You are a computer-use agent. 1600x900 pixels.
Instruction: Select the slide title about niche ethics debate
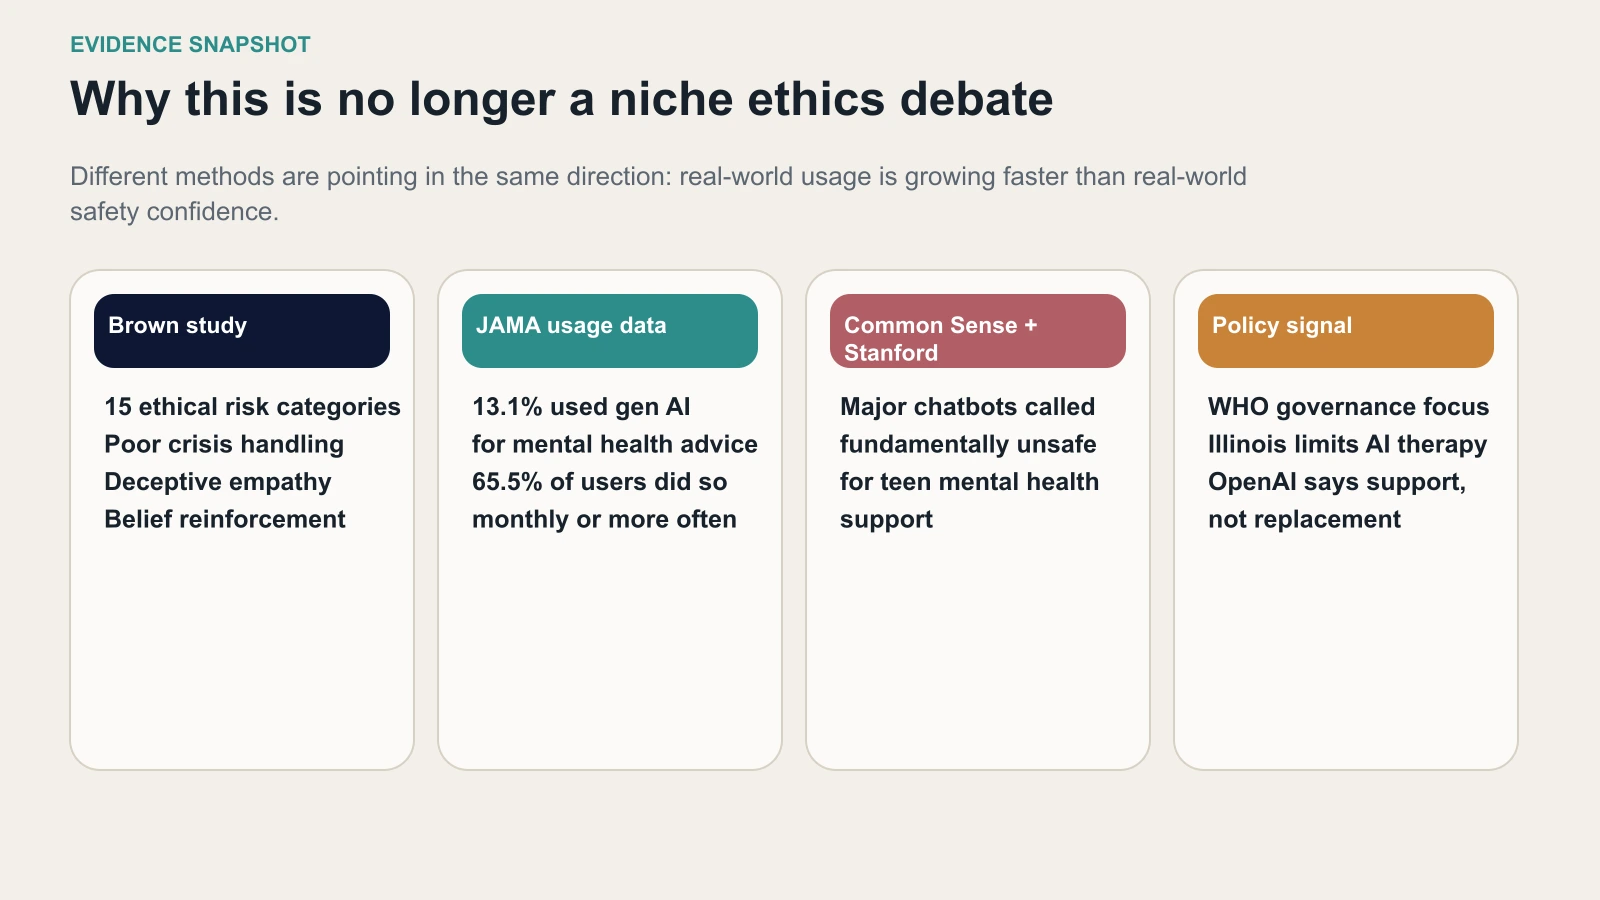click(x=561, y=99)
